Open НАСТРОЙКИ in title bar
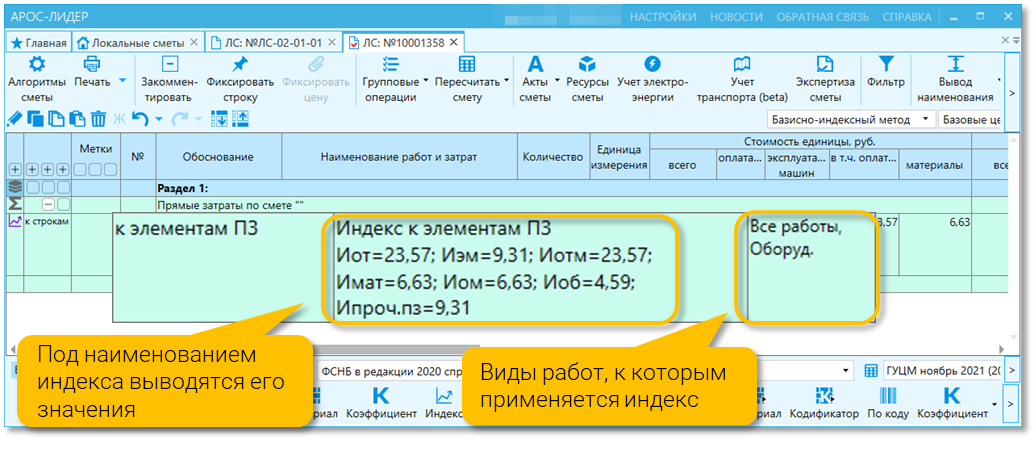The height and width of the screenshot is (450, 1035). point(663,16)
